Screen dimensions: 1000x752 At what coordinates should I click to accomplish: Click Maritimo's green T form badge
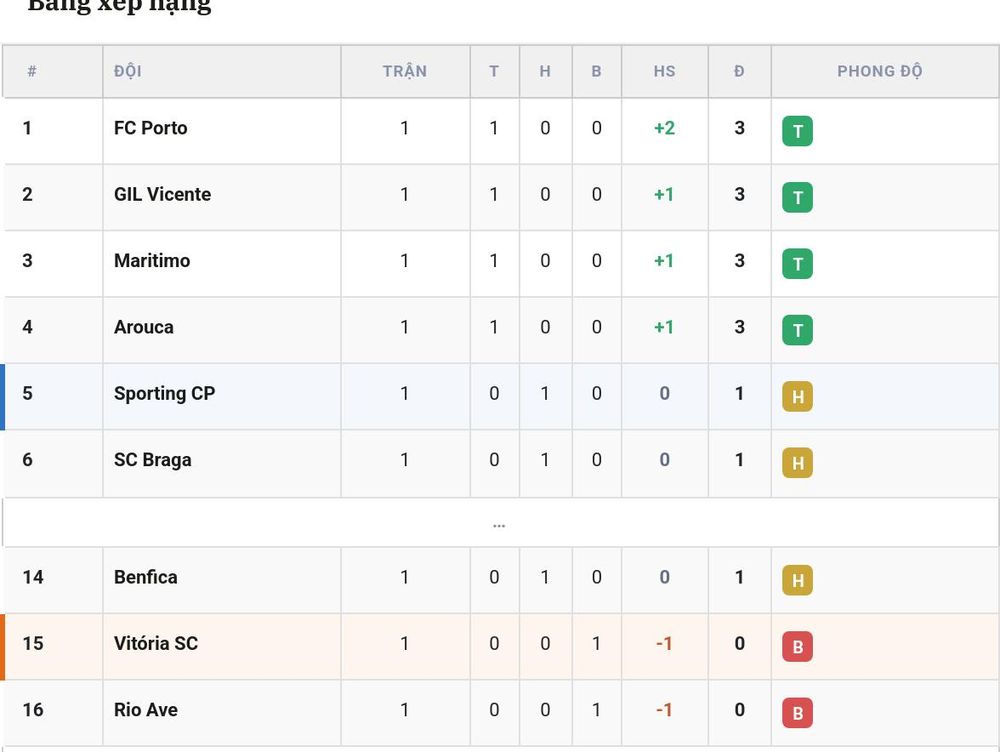797,263
